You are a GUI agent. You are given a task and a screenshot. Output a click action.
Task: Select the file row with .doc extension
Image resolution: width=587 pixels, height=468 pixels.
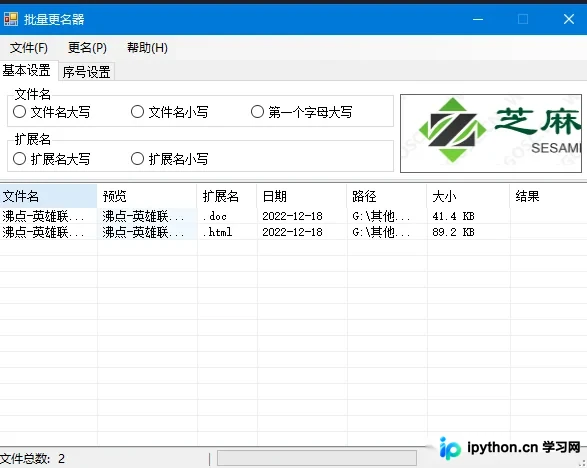[294, 216]
